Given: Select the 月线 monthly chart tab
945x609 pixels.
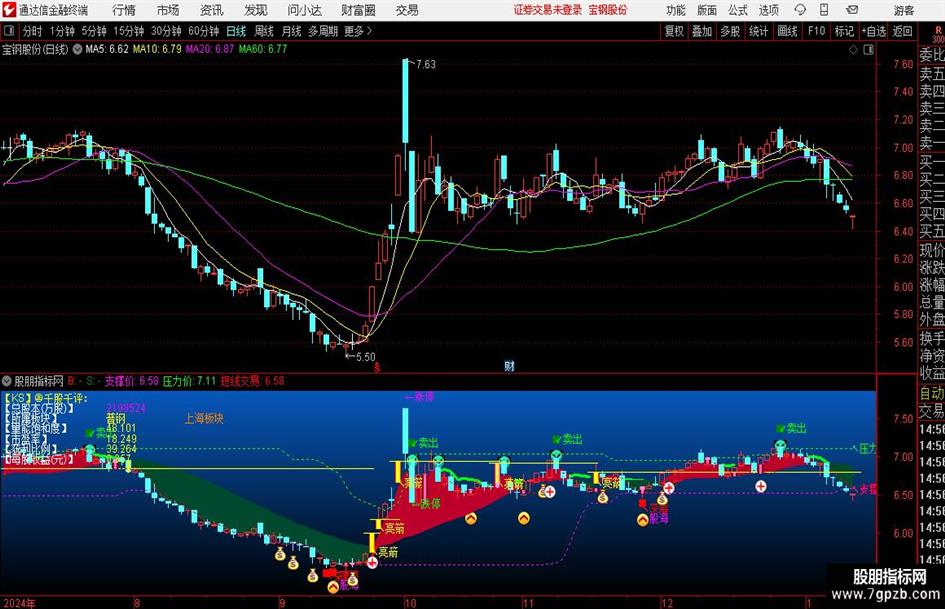Looking at the screenshot, I should click(292, 31).
